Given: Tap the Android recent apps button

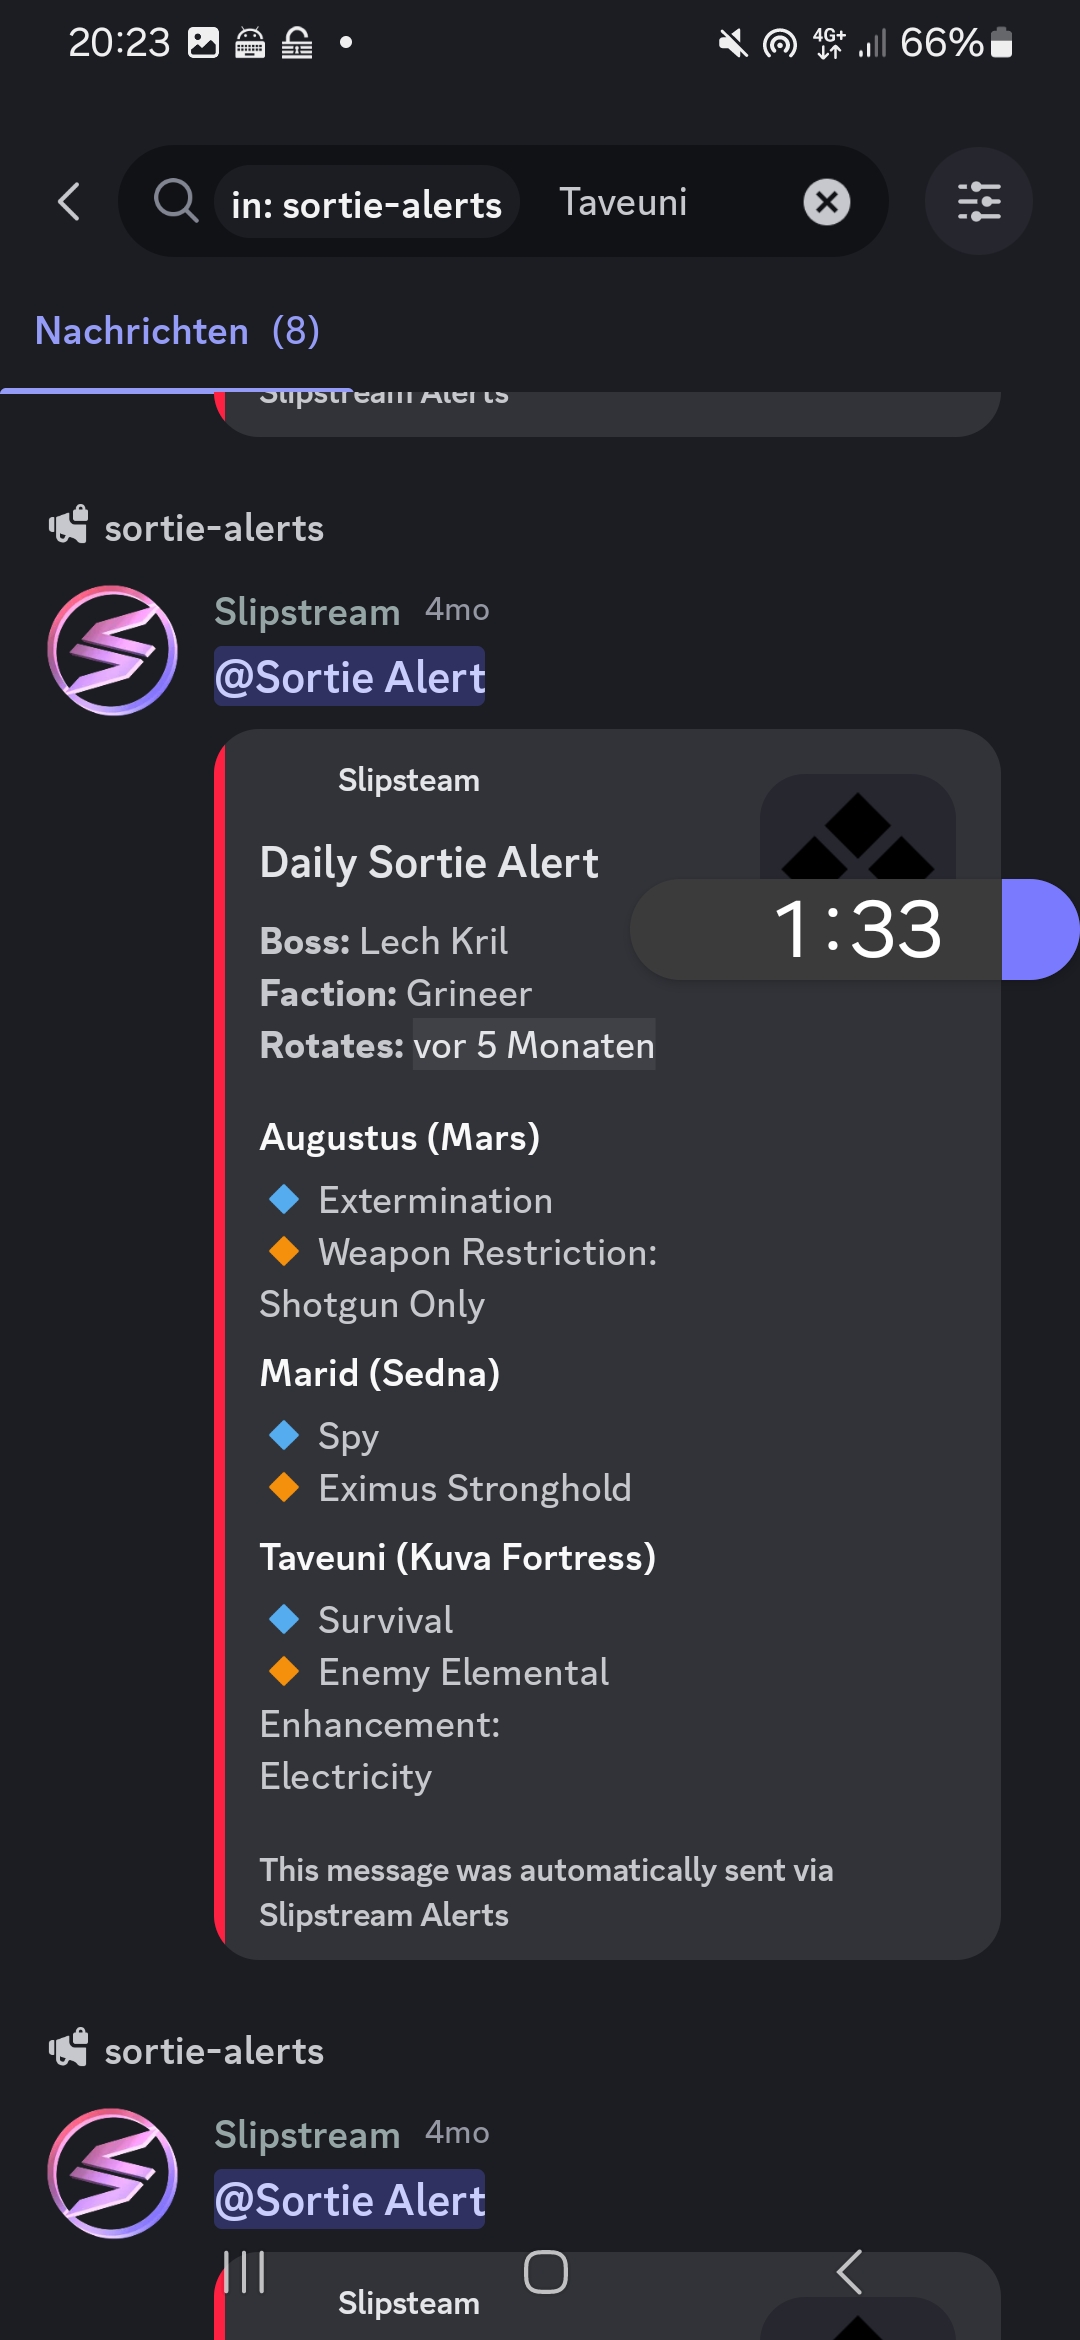Looking at the screenshot, I should click(x=244, y=2272).
